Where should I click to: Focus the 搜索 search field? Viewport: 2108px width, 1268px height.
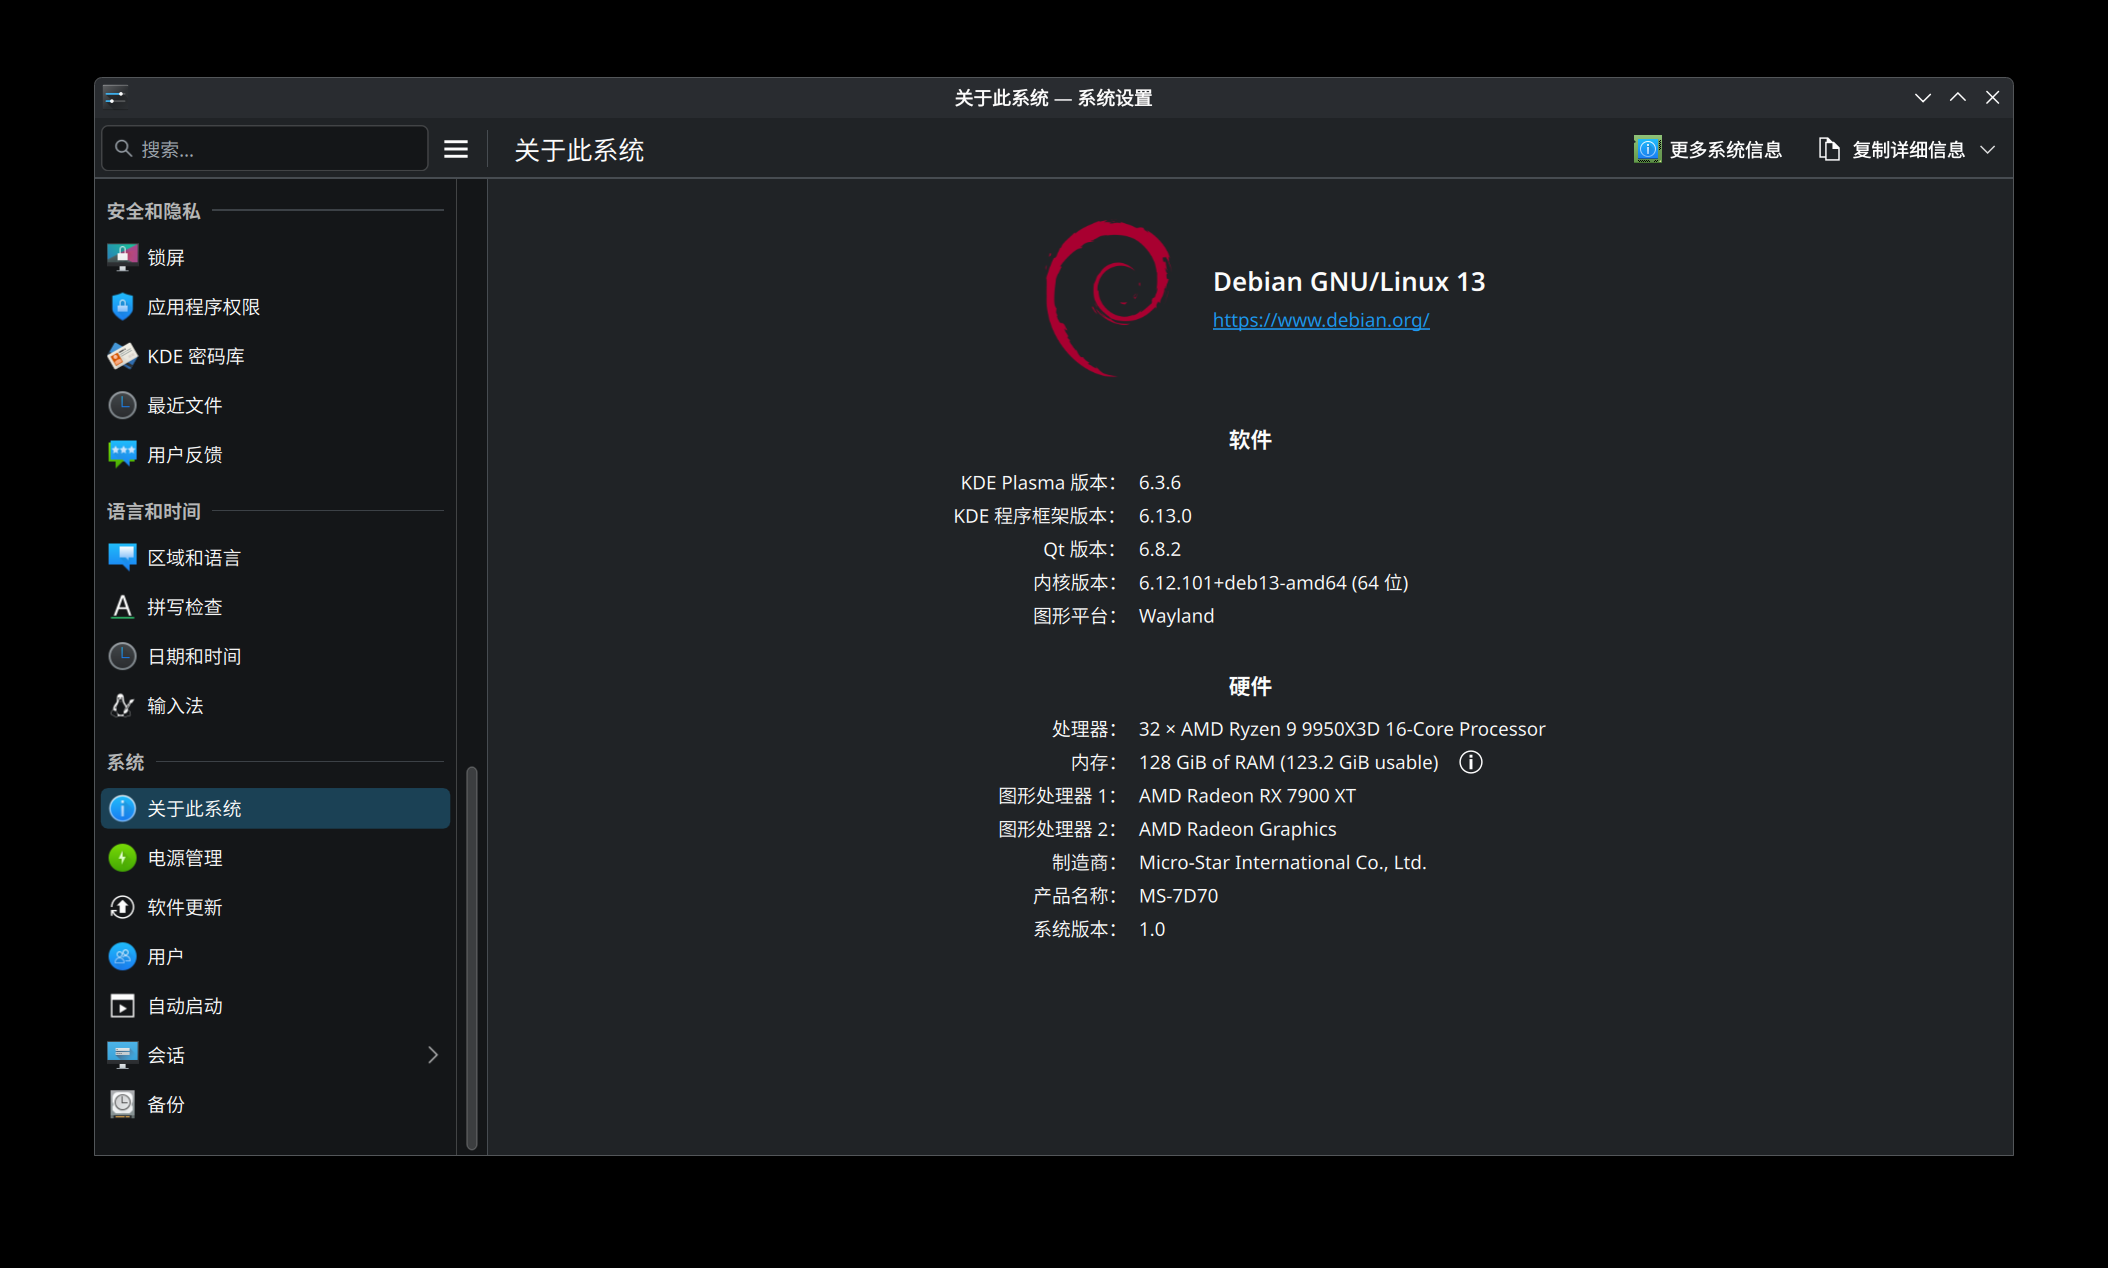265,149
